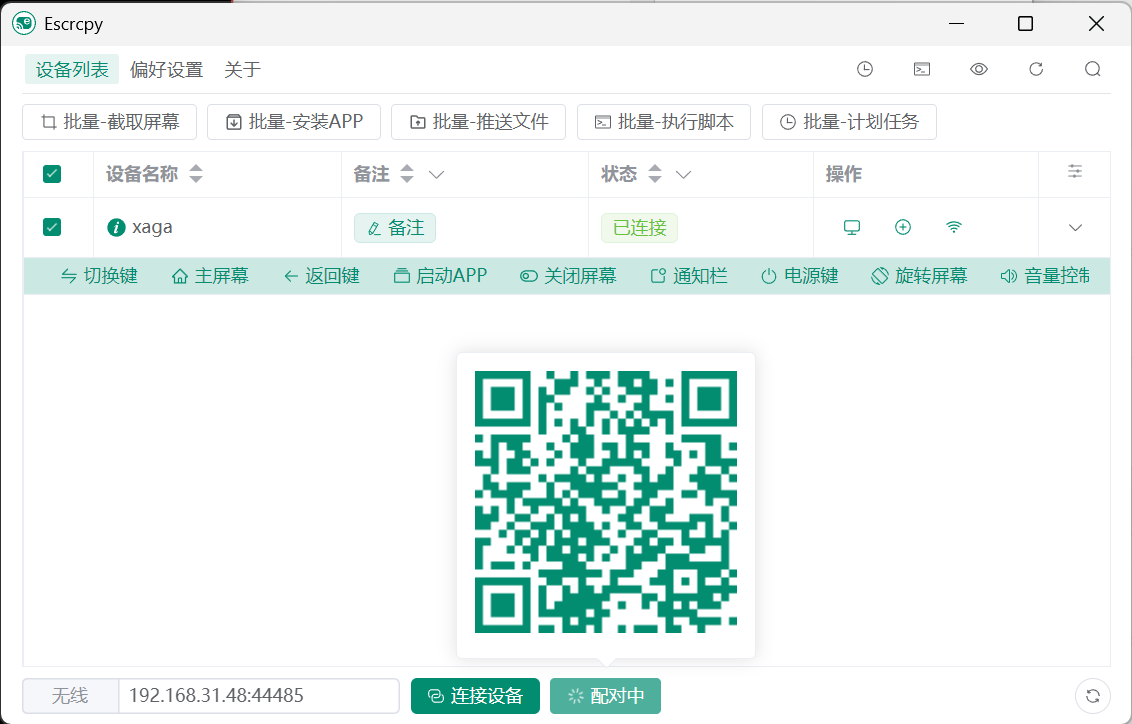Viewport: 1132px width, 724px height.
Task: Click the Wi-Fi icon in xaga row
Action: point(954,227)
